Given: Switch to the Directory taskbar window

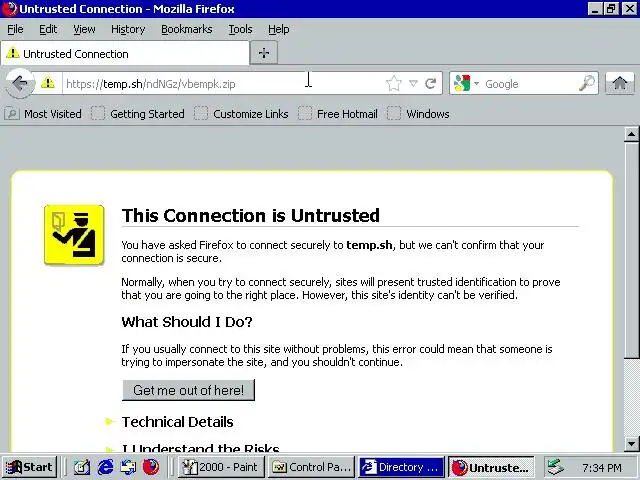Looking at the screenshot, I should [401, 467].
